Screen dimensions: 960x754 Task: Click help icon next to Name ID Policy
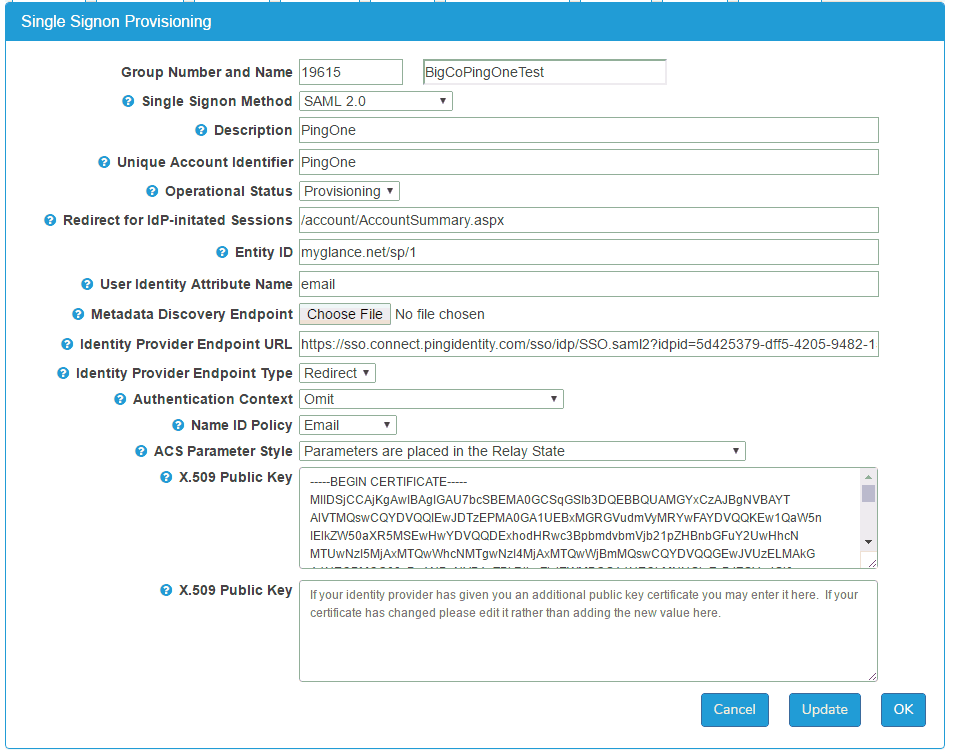tap(179, 426)
